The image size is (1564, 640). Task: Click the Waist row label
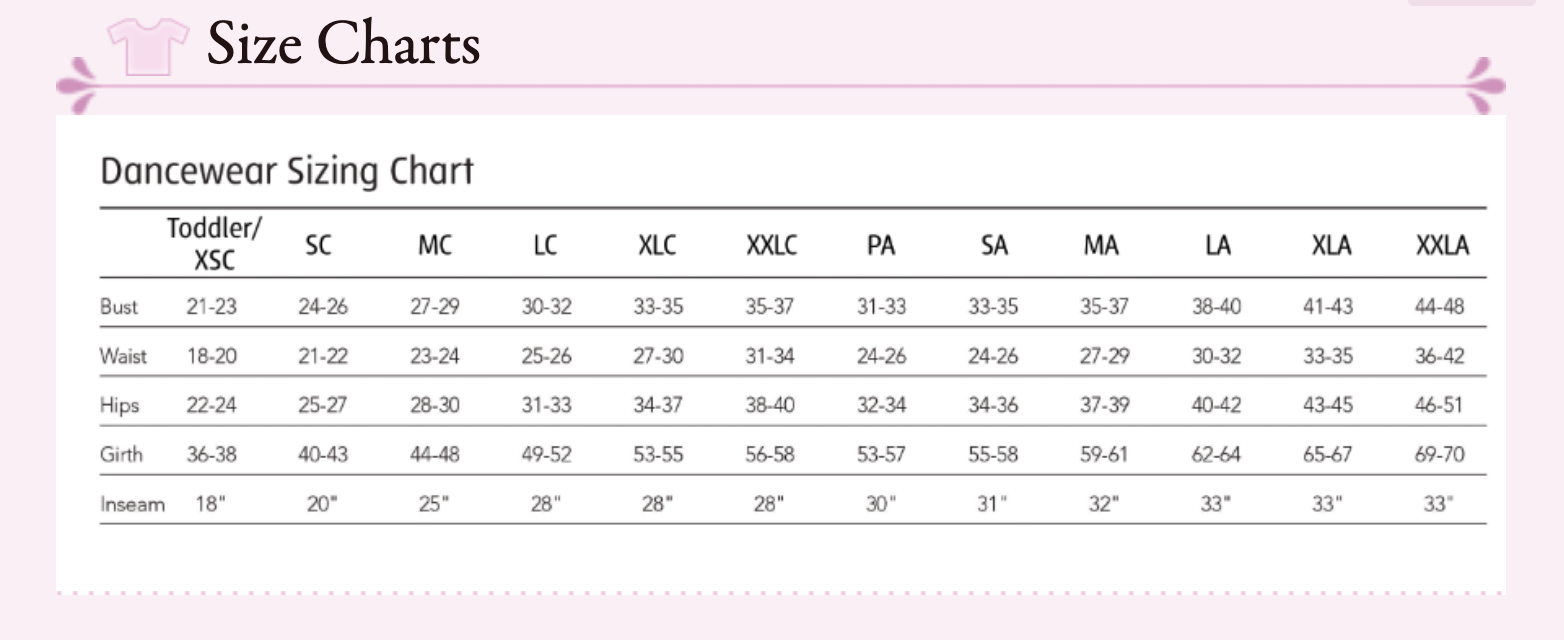click(x=123, y=356)
